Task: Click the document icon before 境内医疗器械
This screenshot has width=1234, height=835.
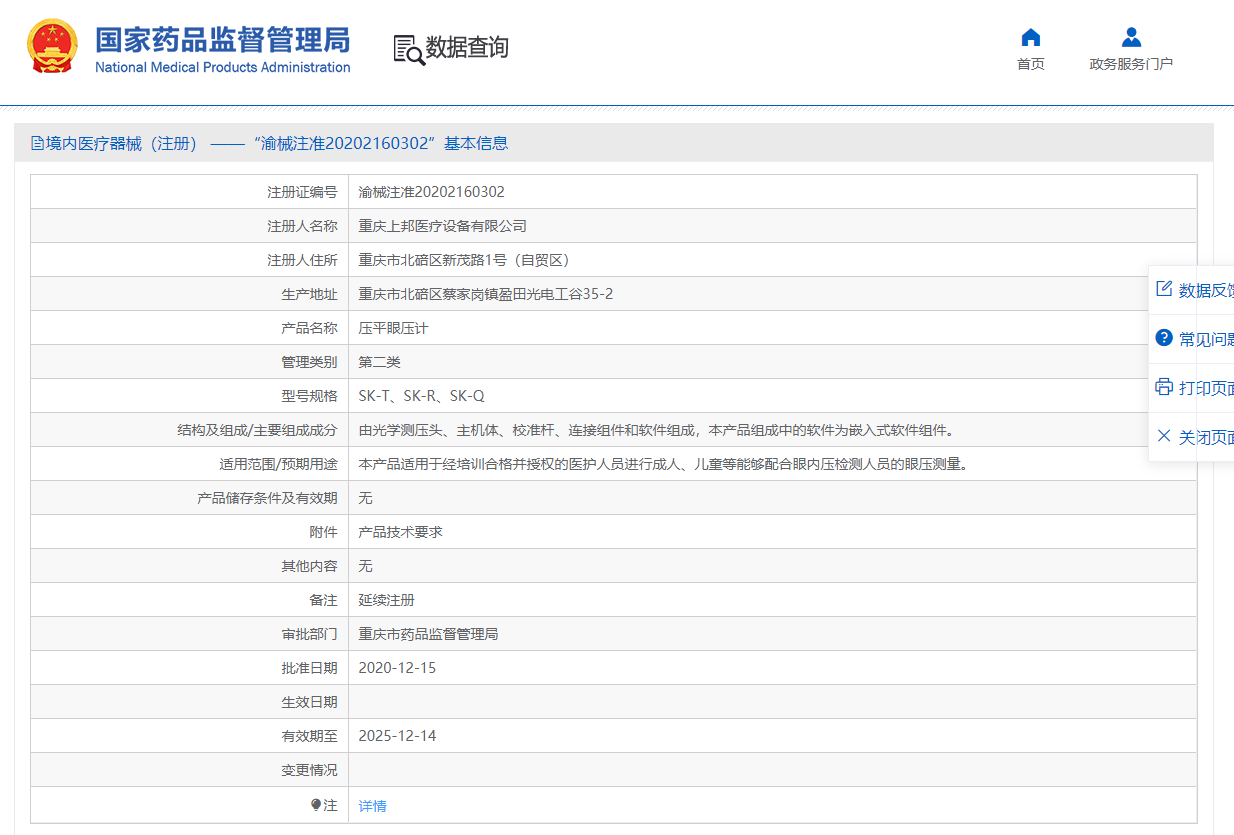Action: pos(37,143)
